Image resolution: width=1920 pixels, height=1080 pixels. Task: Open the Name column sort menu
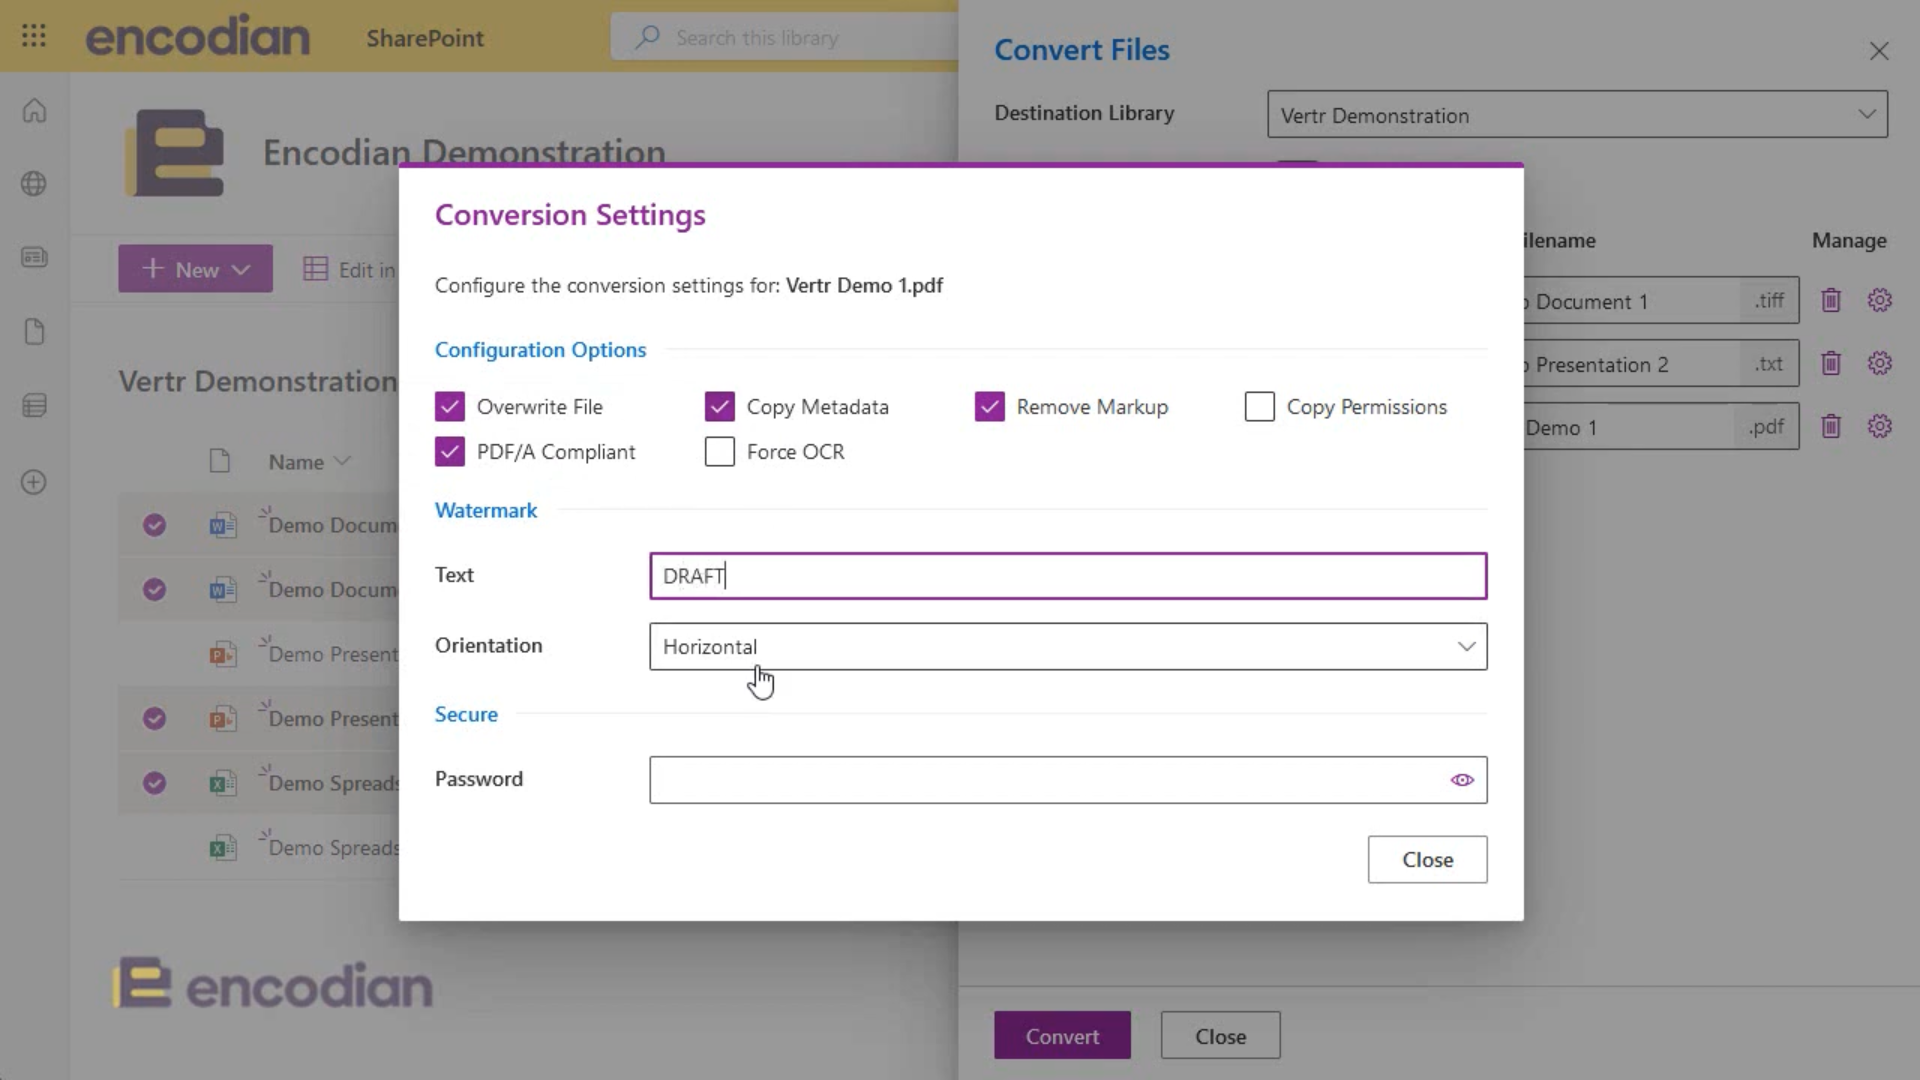(x=309, y=462)
